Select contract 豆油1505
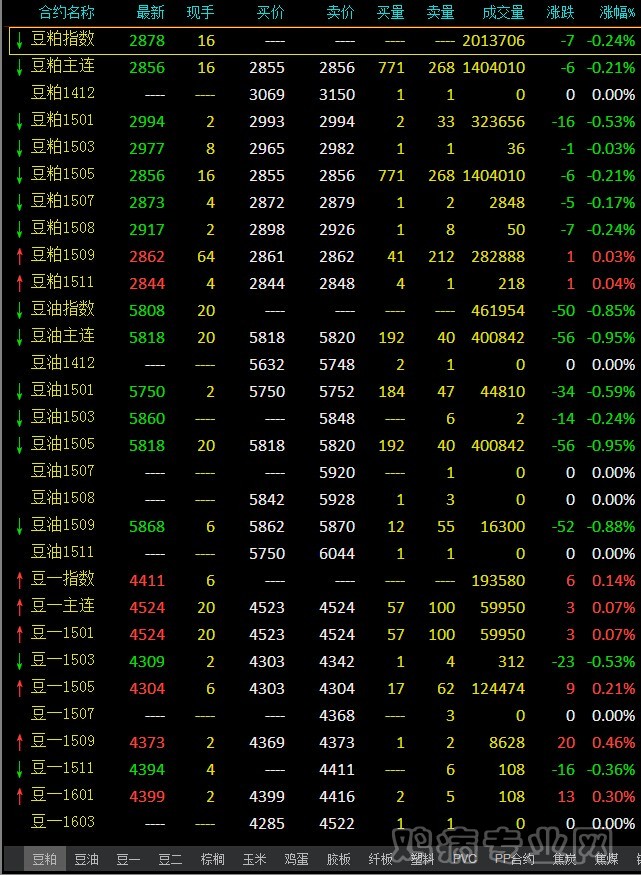 tap(325, 445)
